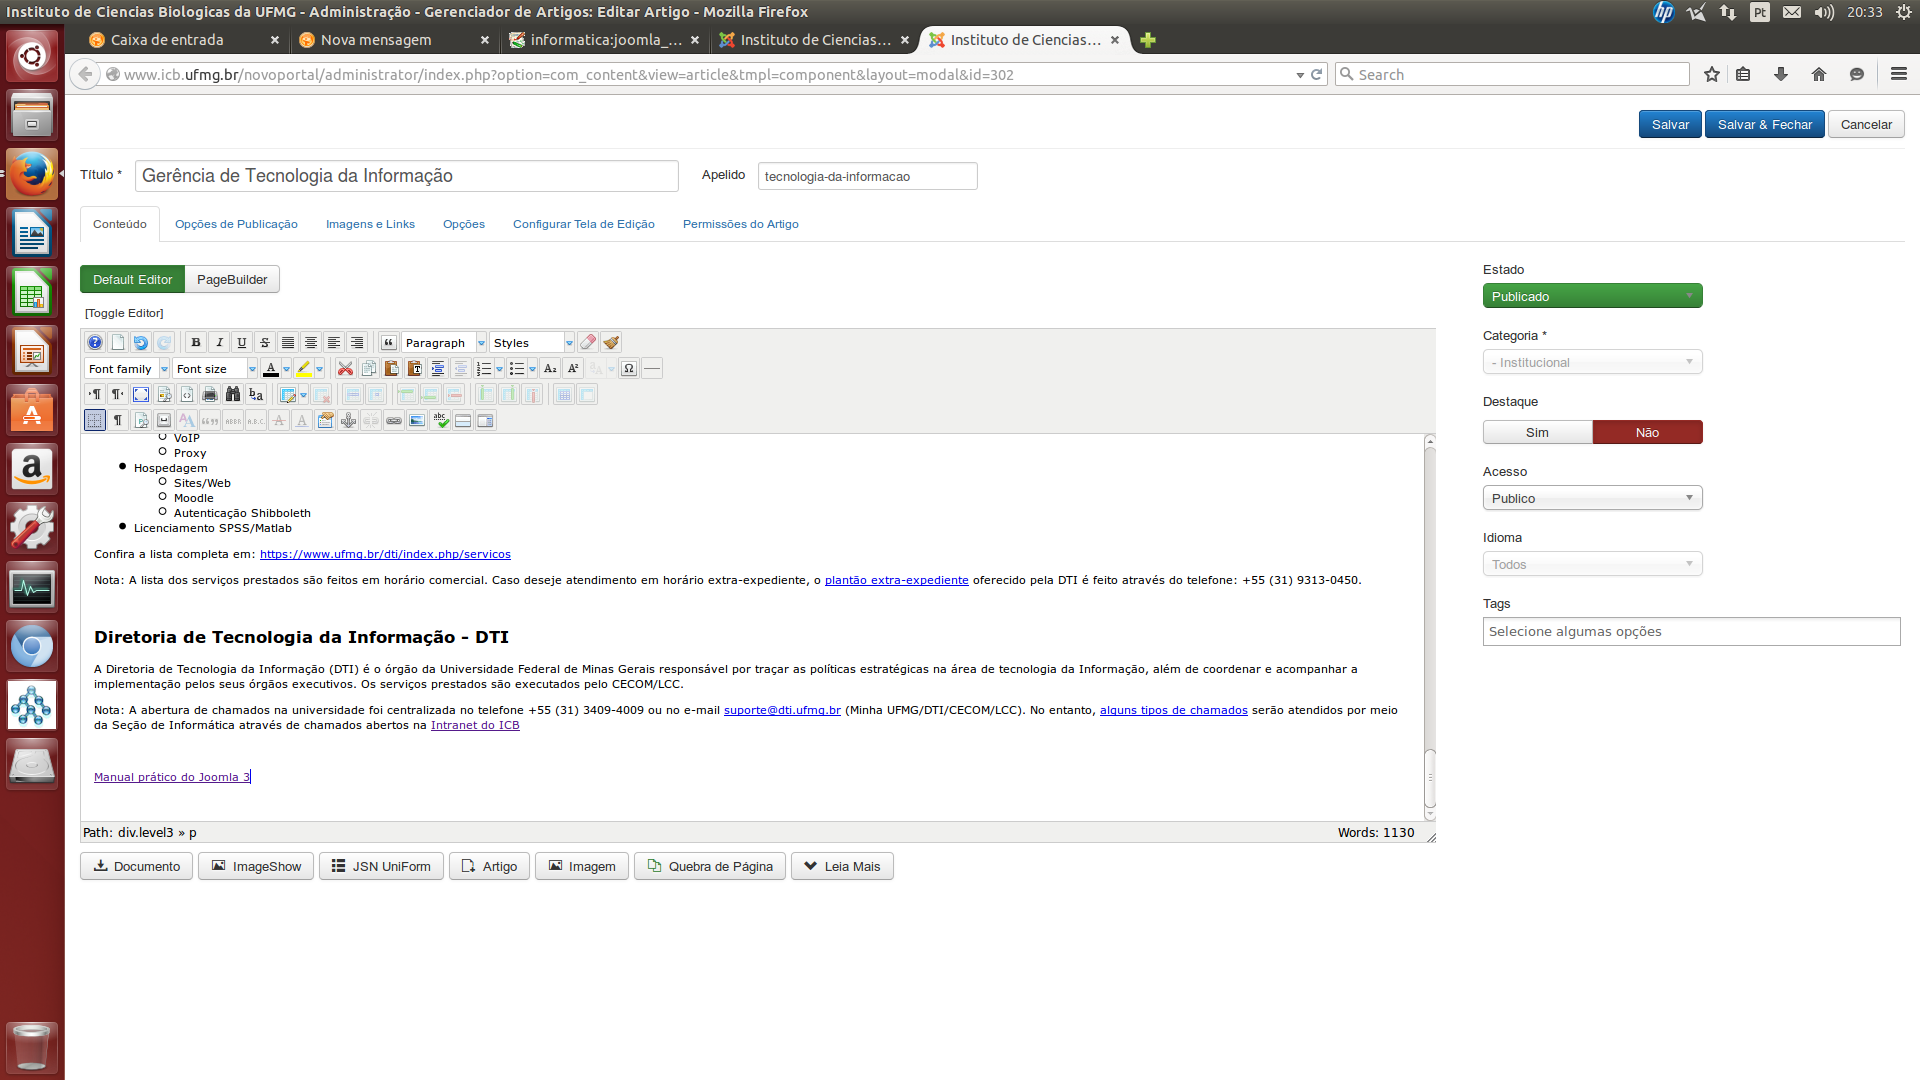Click the scissors cut icon

click(345, 369)
